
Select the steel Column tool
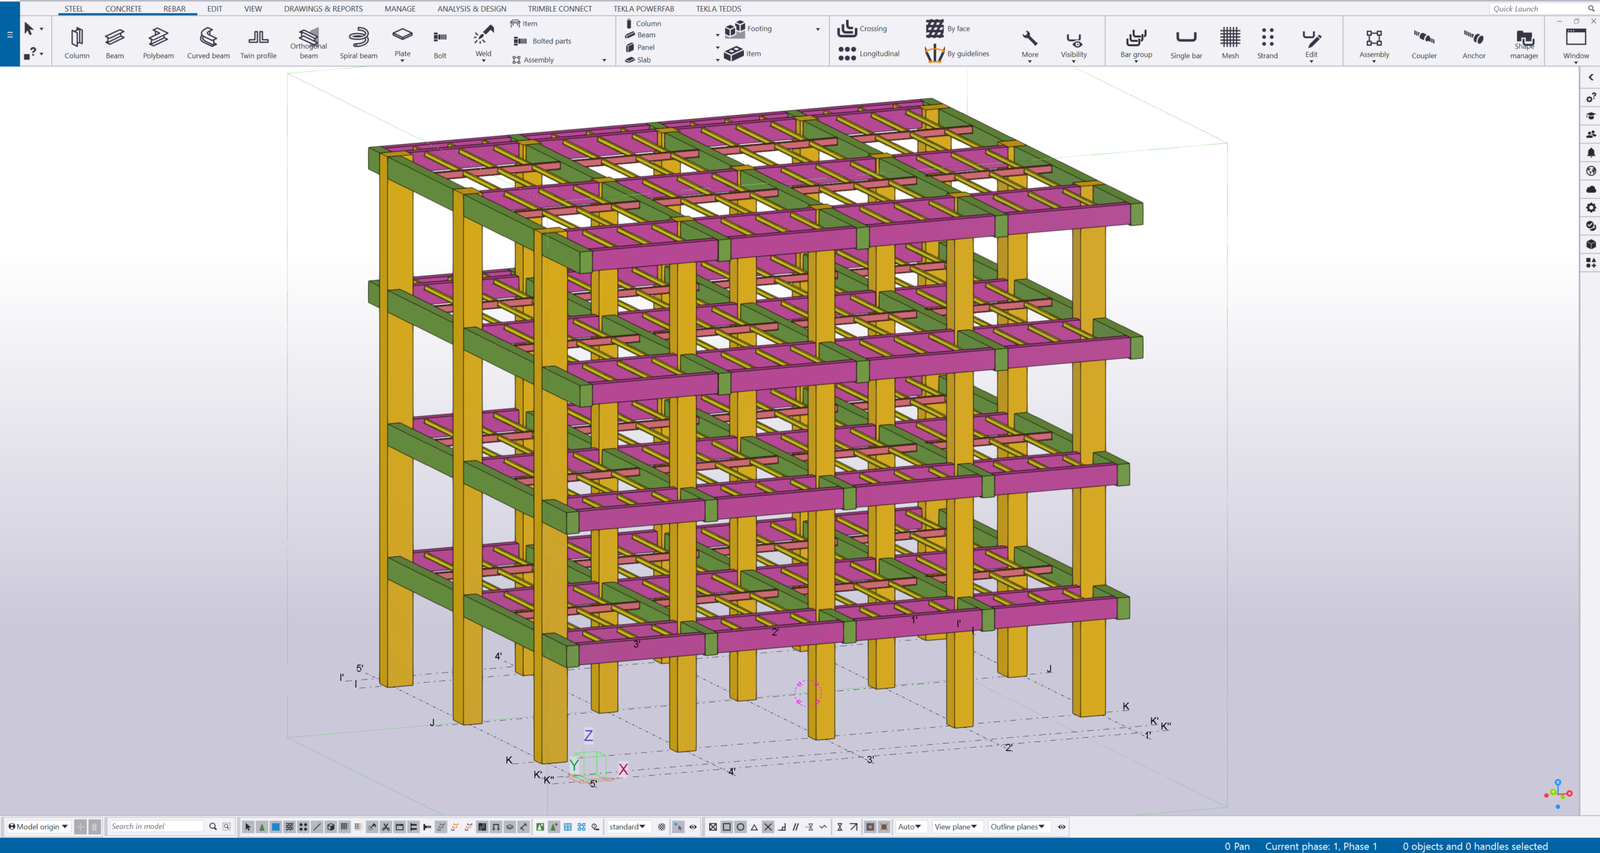tap(77, 41)
